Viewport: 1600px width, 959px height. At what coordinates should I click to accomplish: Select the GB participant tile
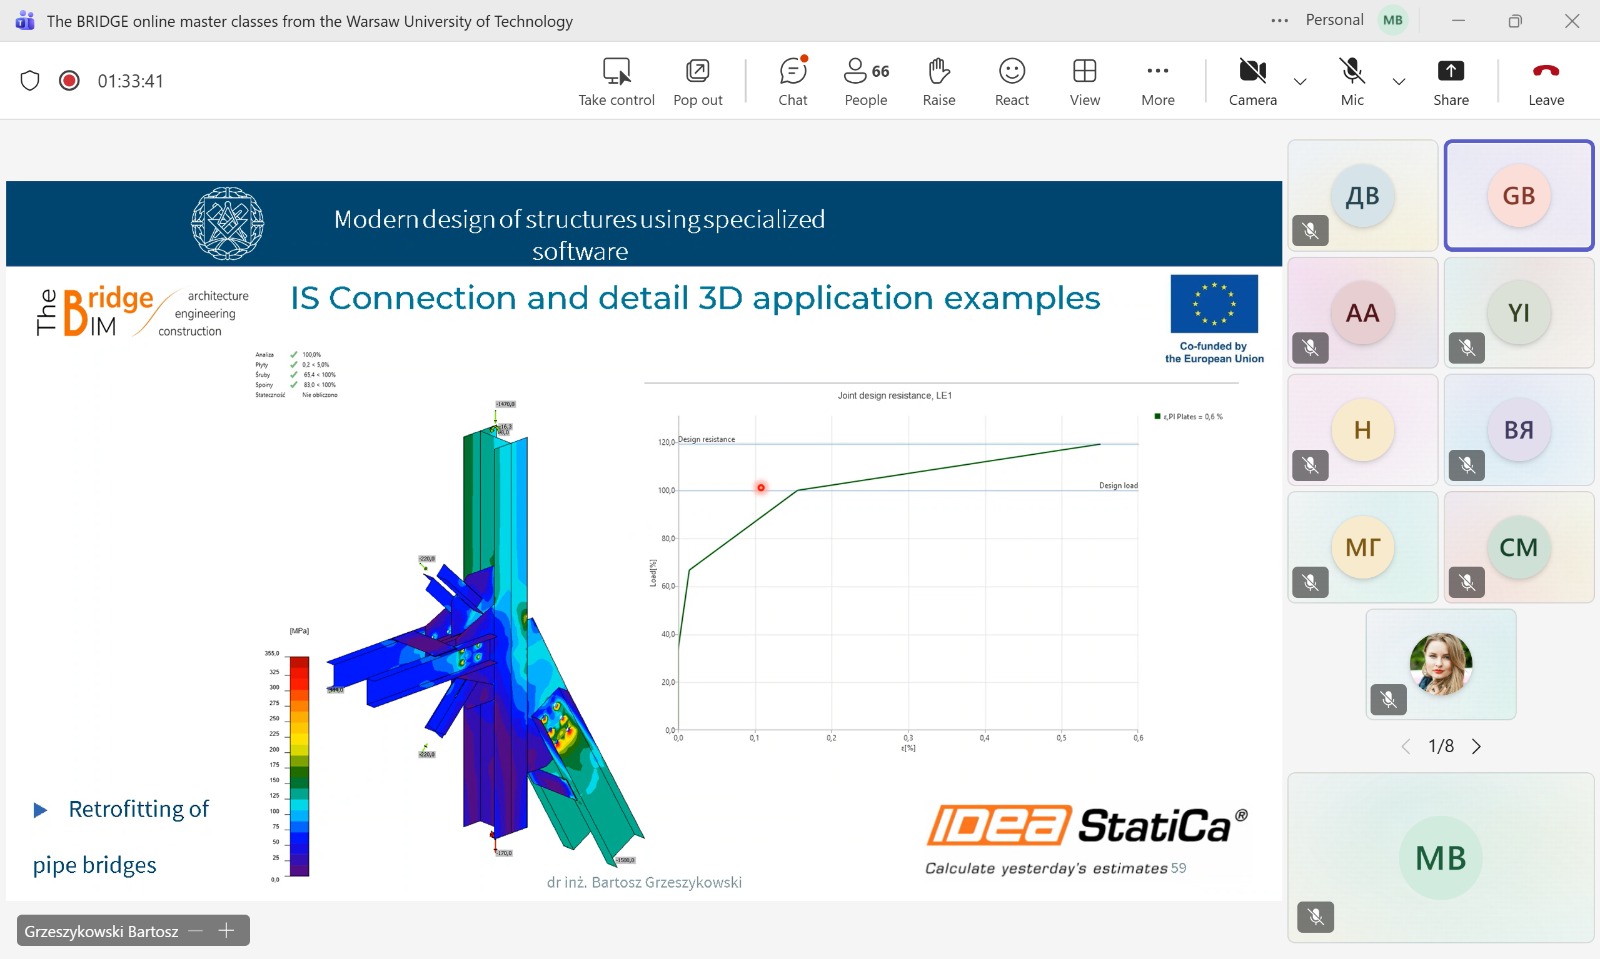1518,196
